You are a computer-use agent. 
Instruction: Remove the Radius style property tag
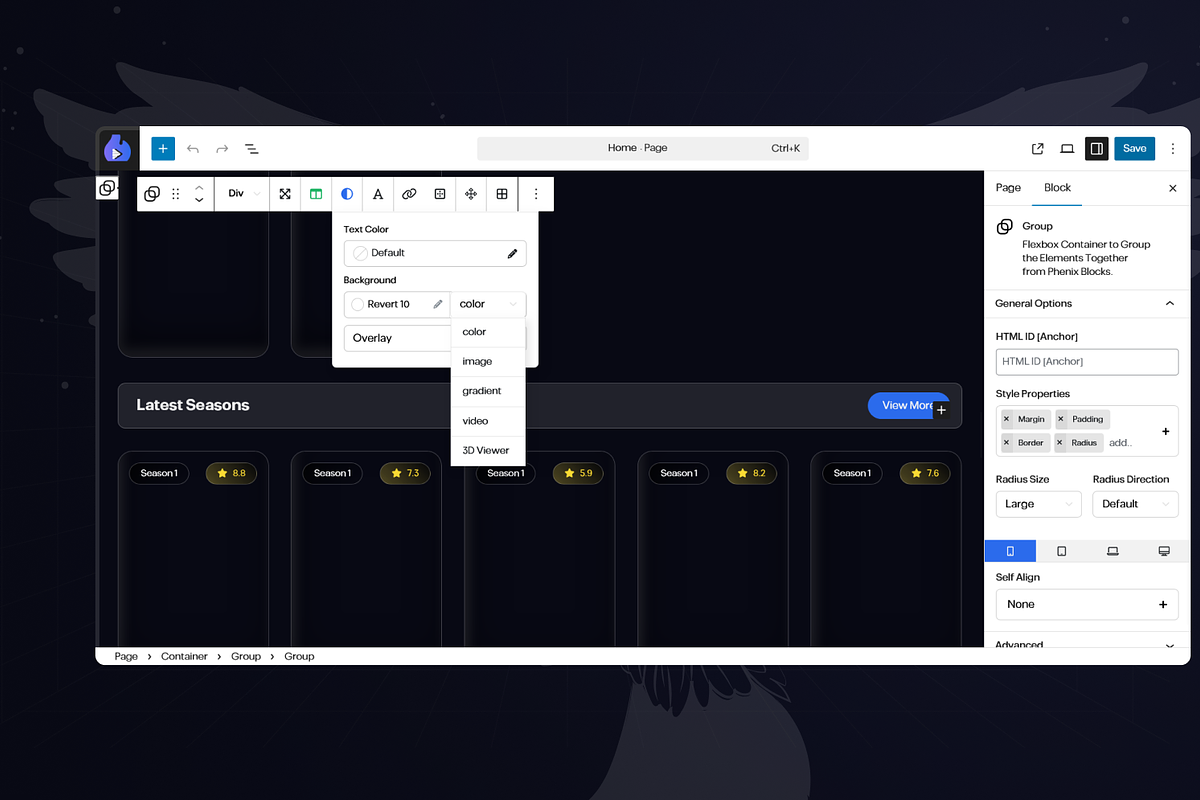coord(1061,442)
